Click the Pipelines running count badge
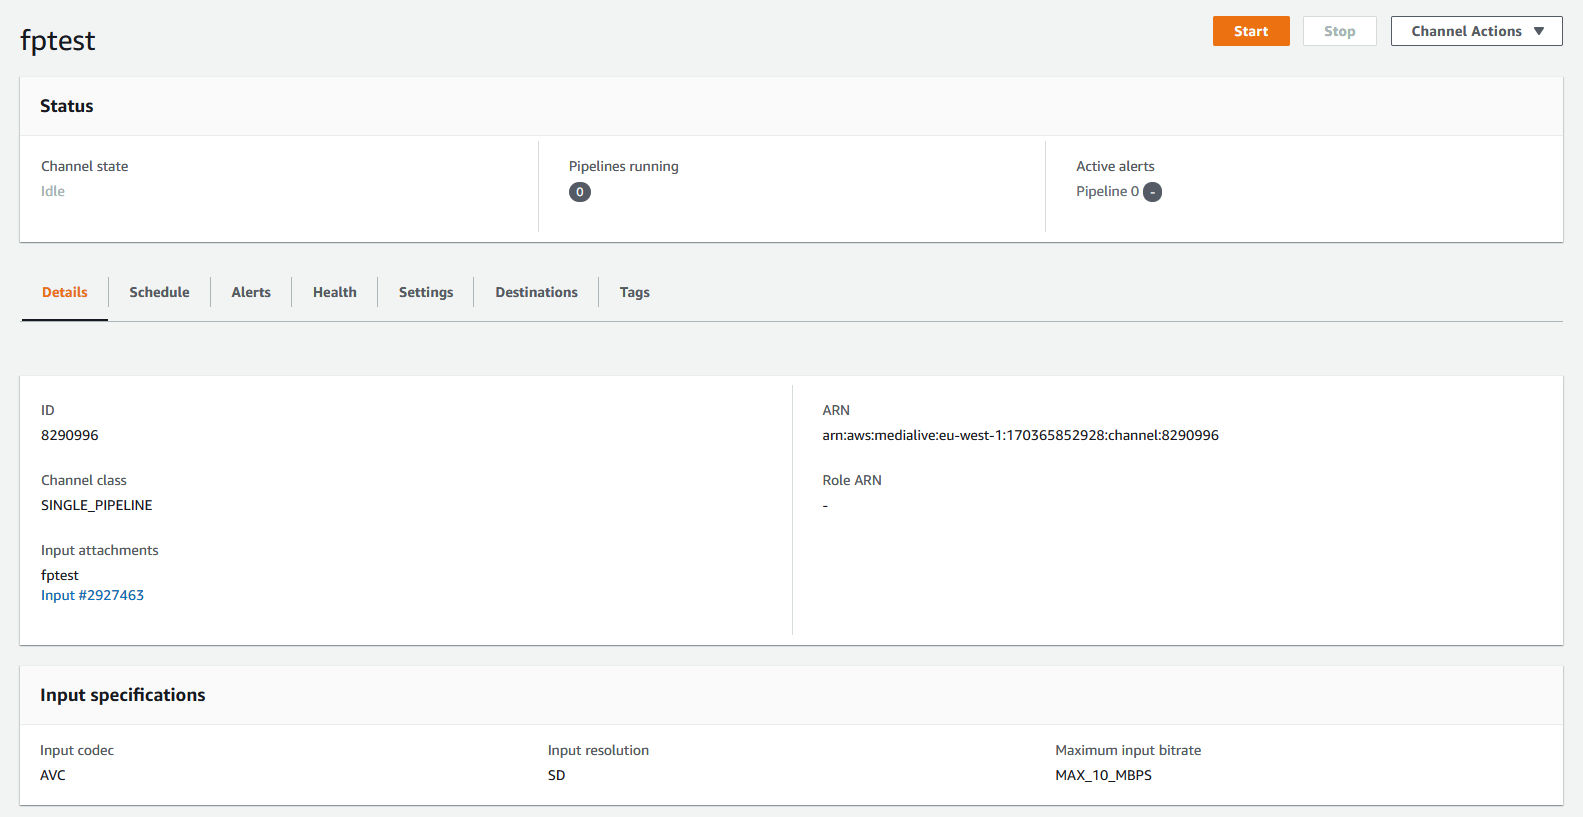 pyautogui.click(x=580, y=192)
